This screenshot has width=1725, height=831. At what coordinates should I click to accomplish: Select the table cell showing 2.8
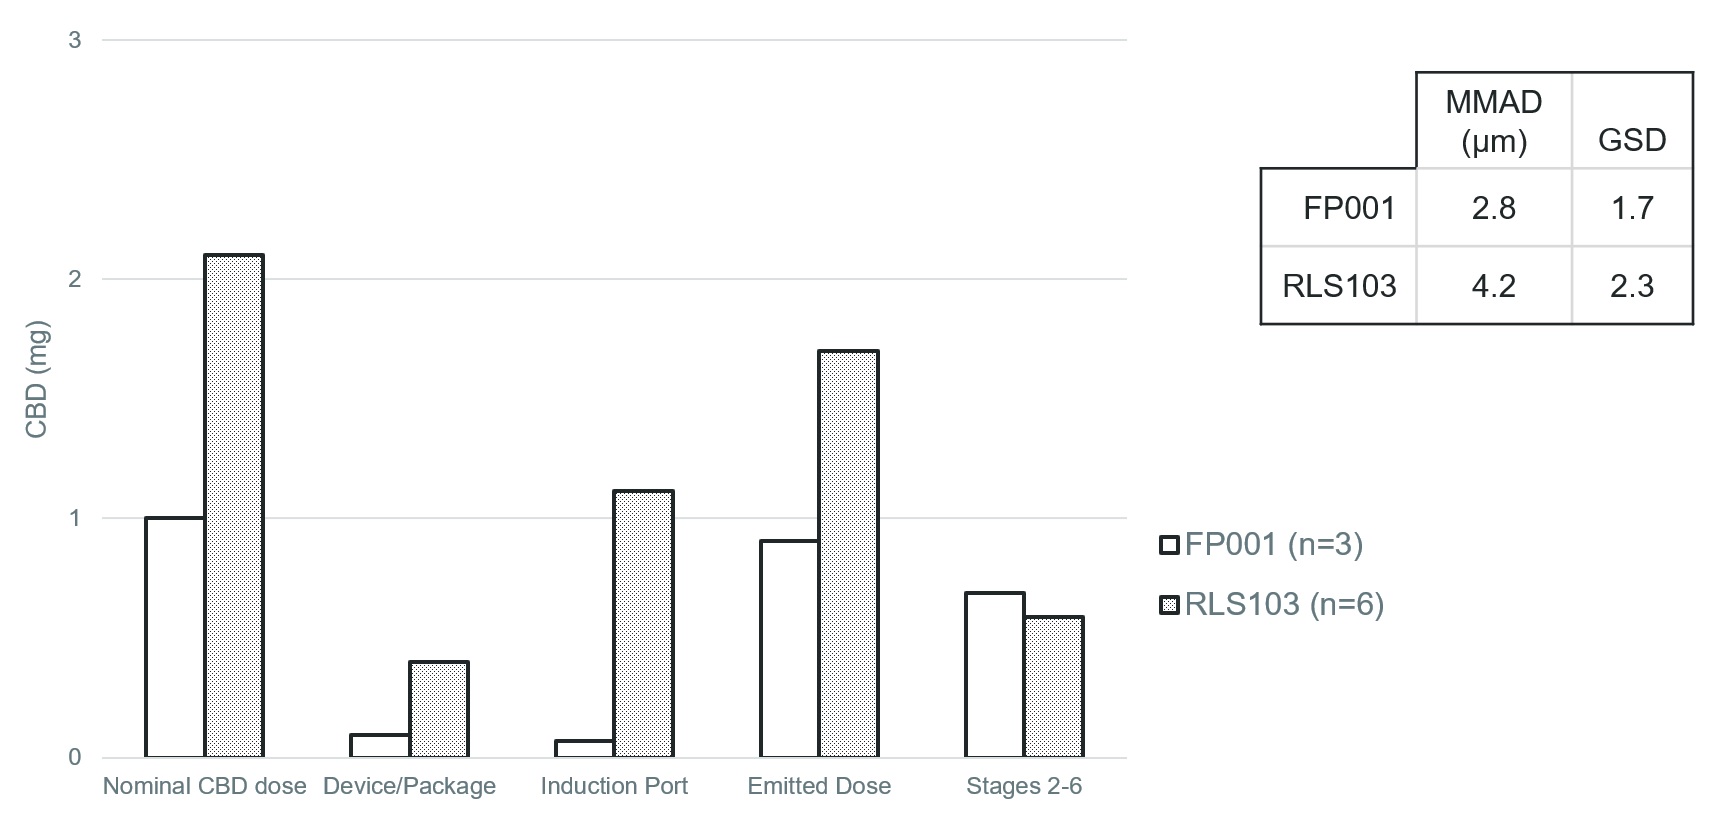pos(1493,208)
